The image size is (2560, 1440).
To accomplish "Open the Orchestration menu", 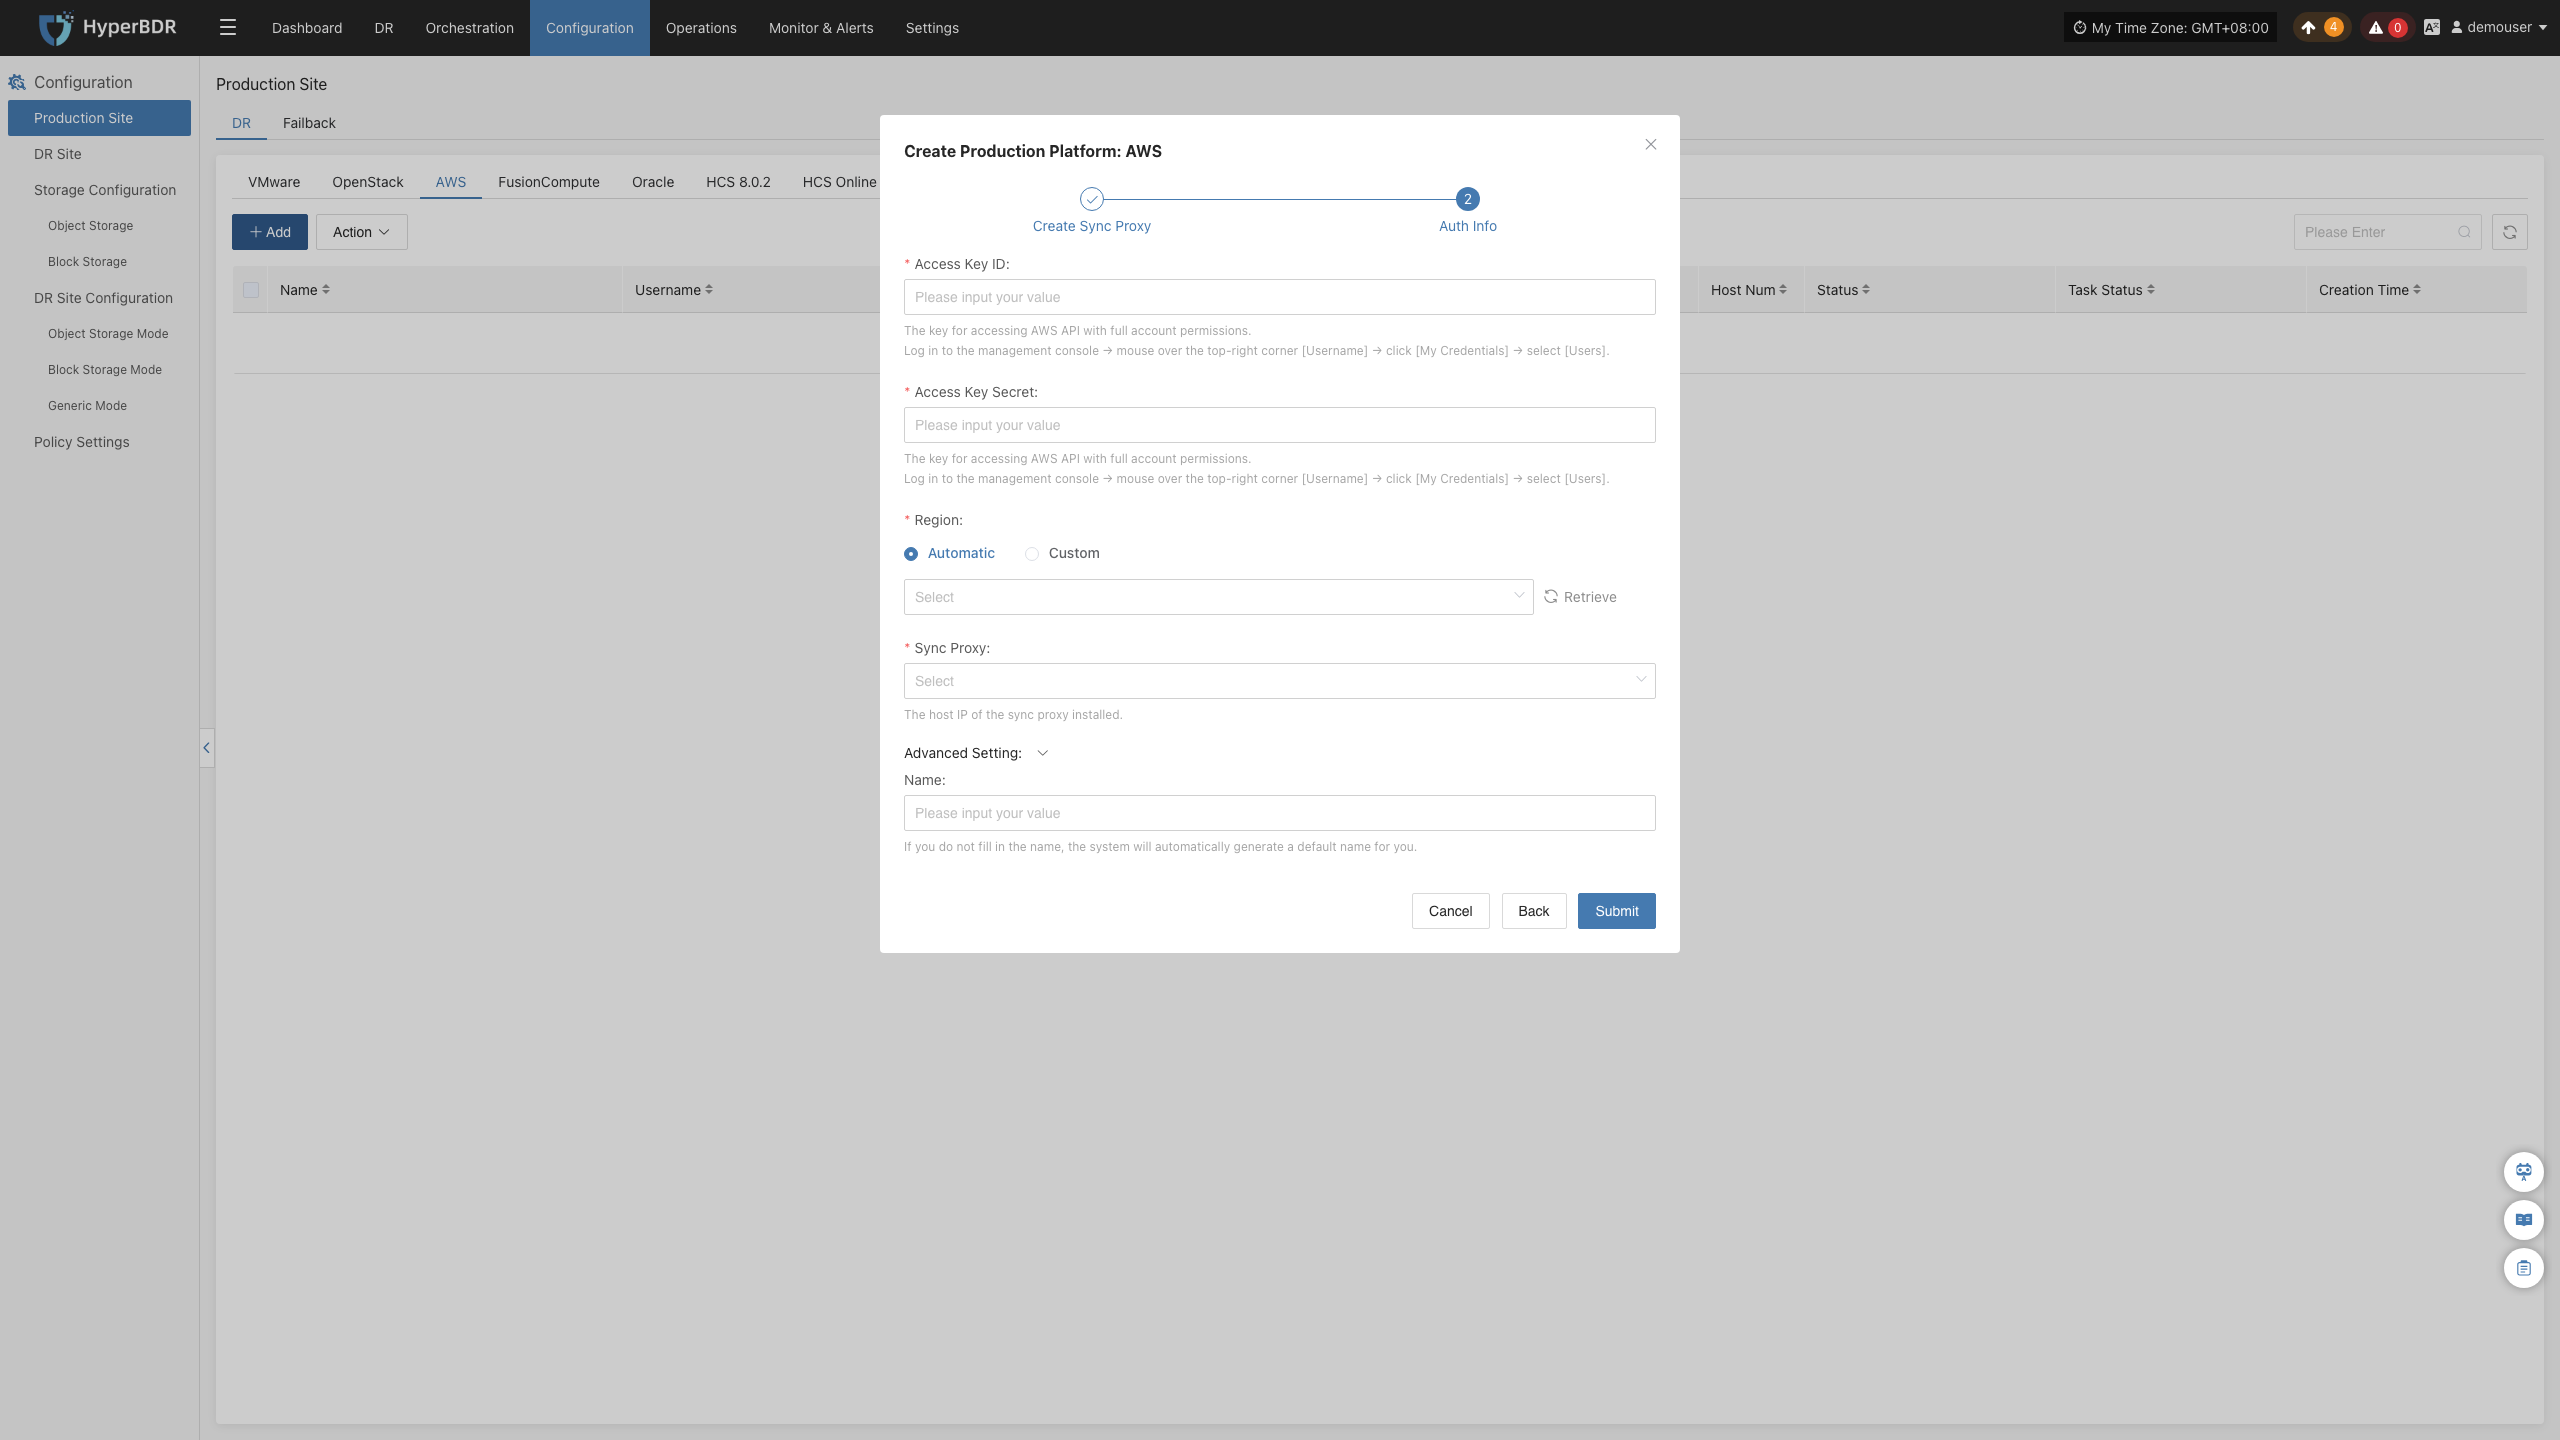I will 470,28.
